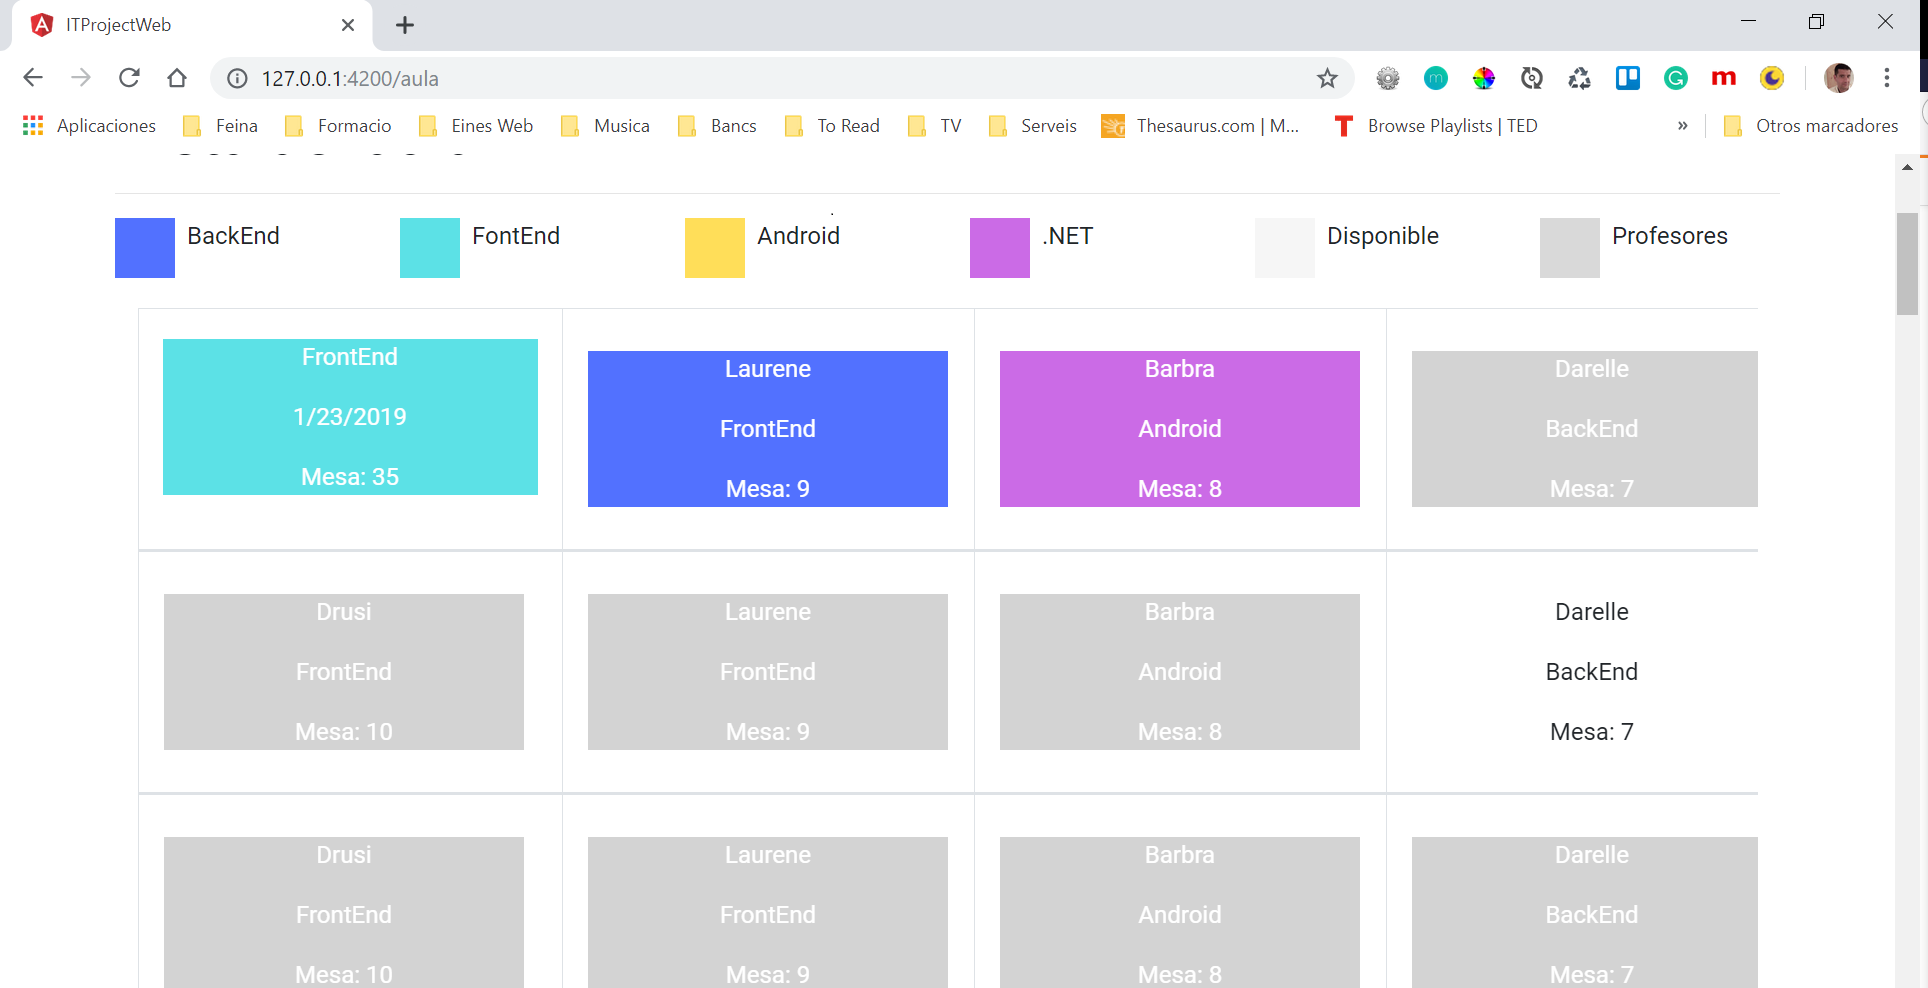View site information icon in address bar

click(237, 78)
